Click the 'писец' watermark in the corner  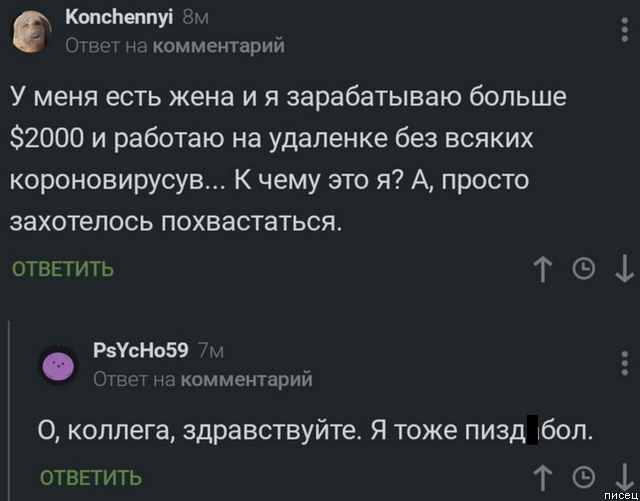tap(617, 493)
